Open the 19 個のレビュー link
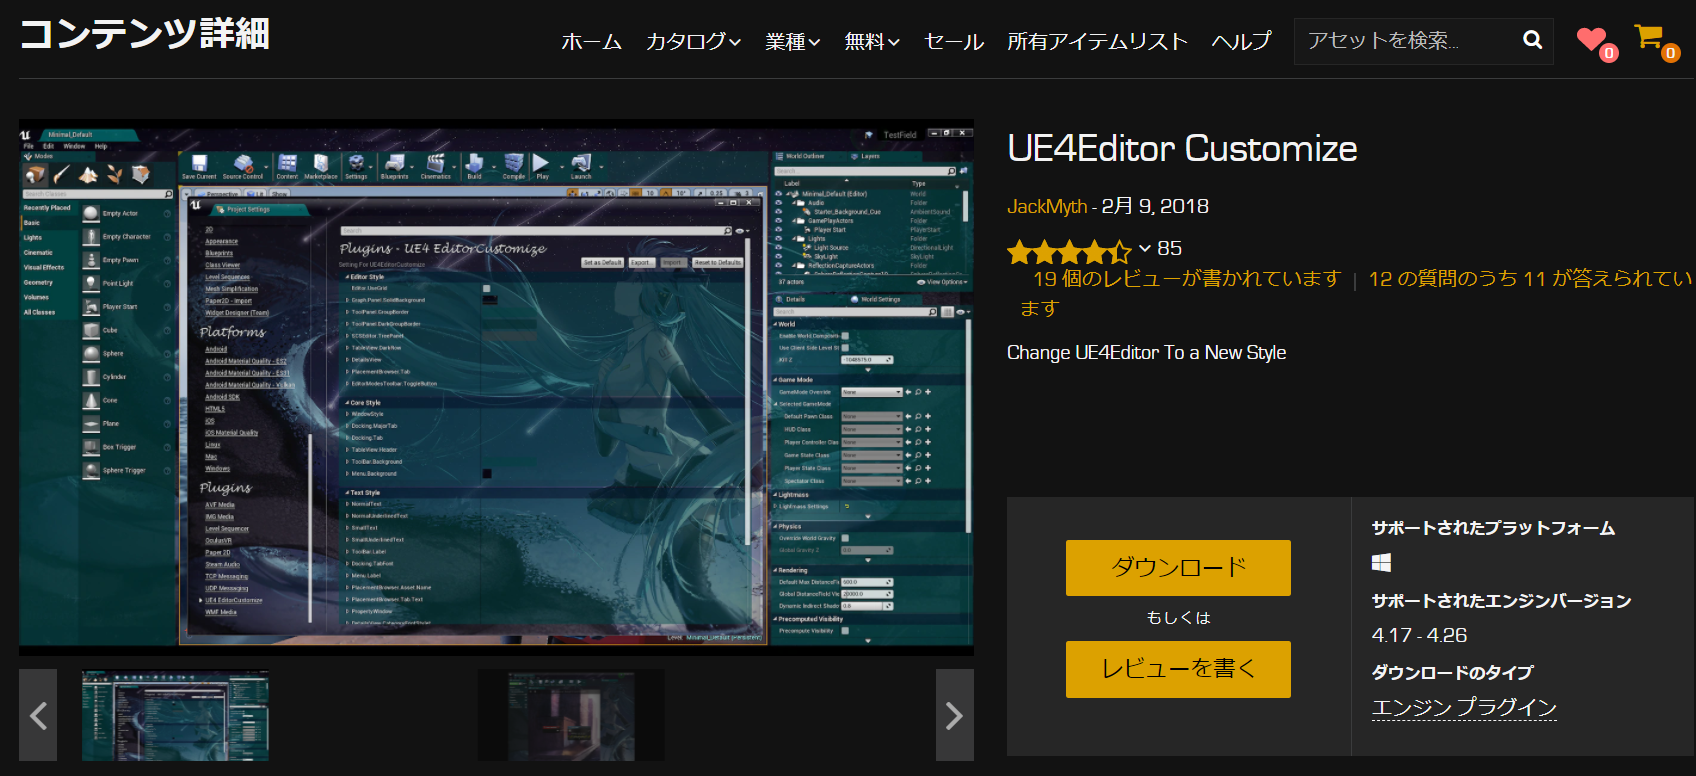Viewport: 1696px width, 776px height. click(x=1186, y=278)
